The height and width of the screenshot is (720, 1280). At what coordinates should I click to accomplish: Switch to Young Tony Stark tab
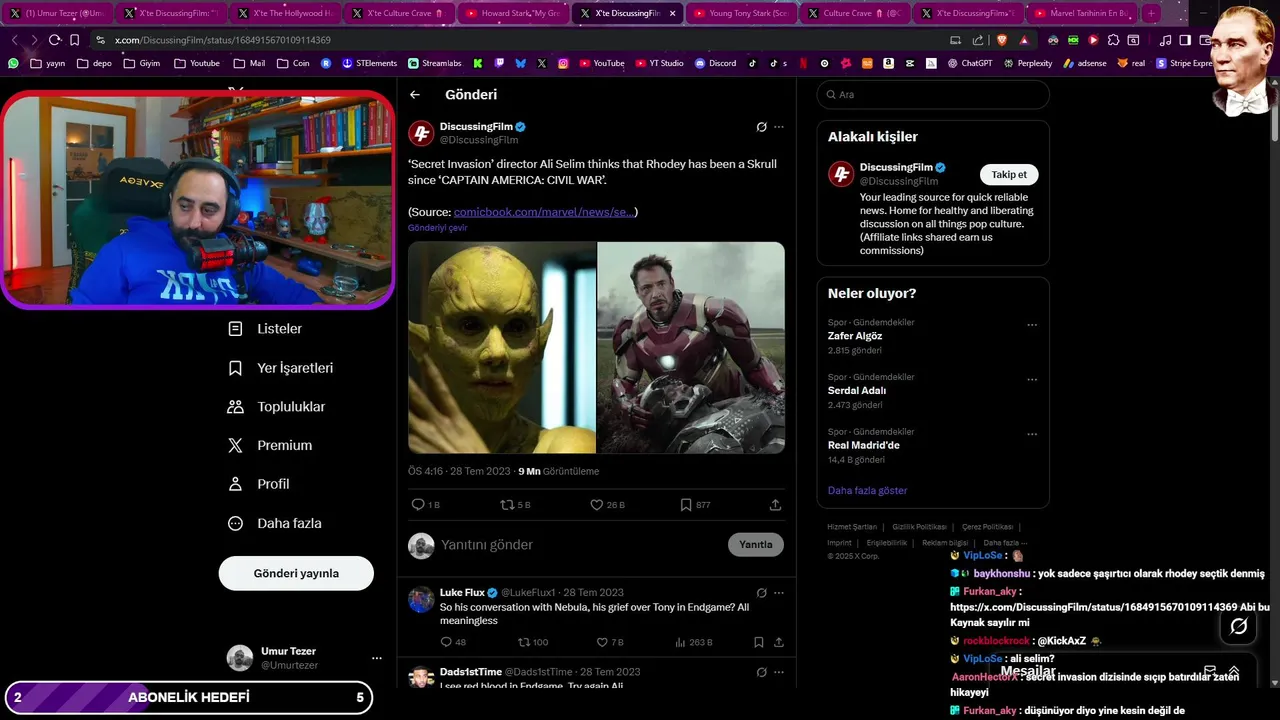(741, 13)
